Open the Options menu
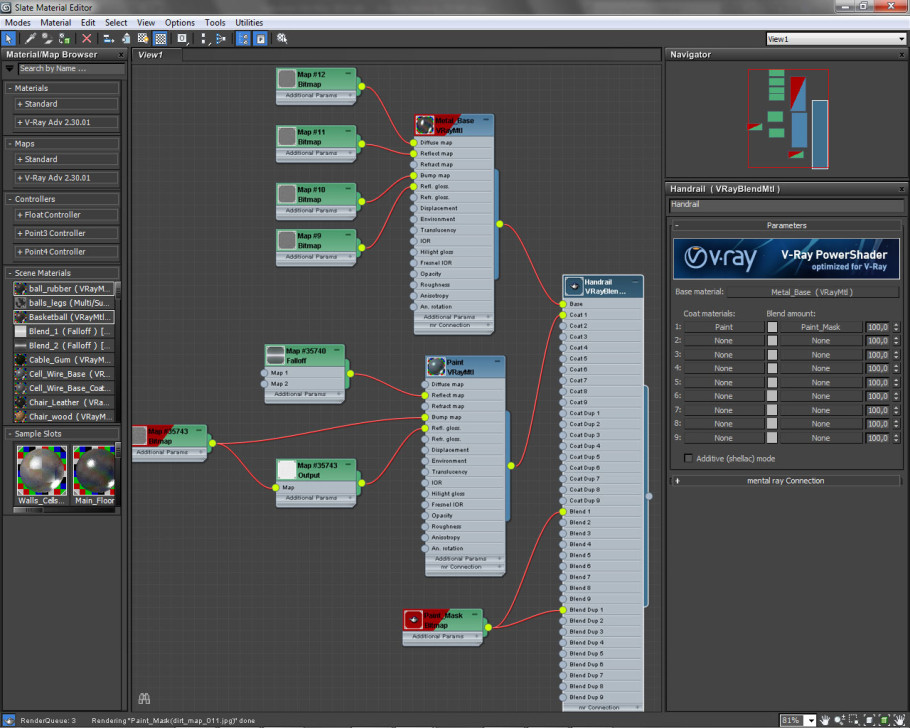 coord(180,23)
